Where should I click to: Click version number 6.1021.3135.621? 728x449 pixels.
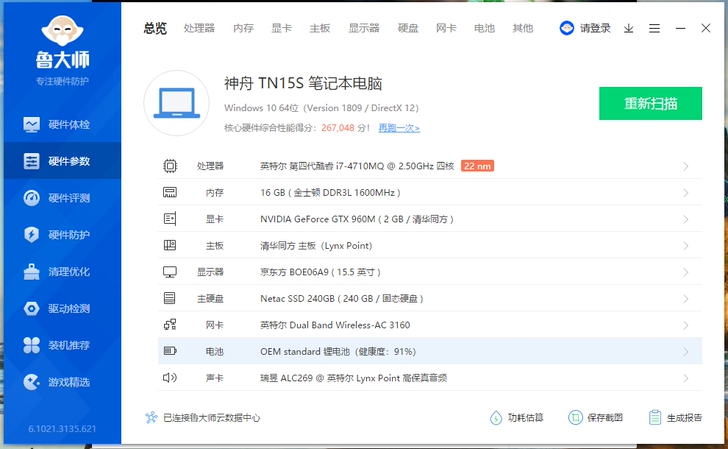[62, 429]
